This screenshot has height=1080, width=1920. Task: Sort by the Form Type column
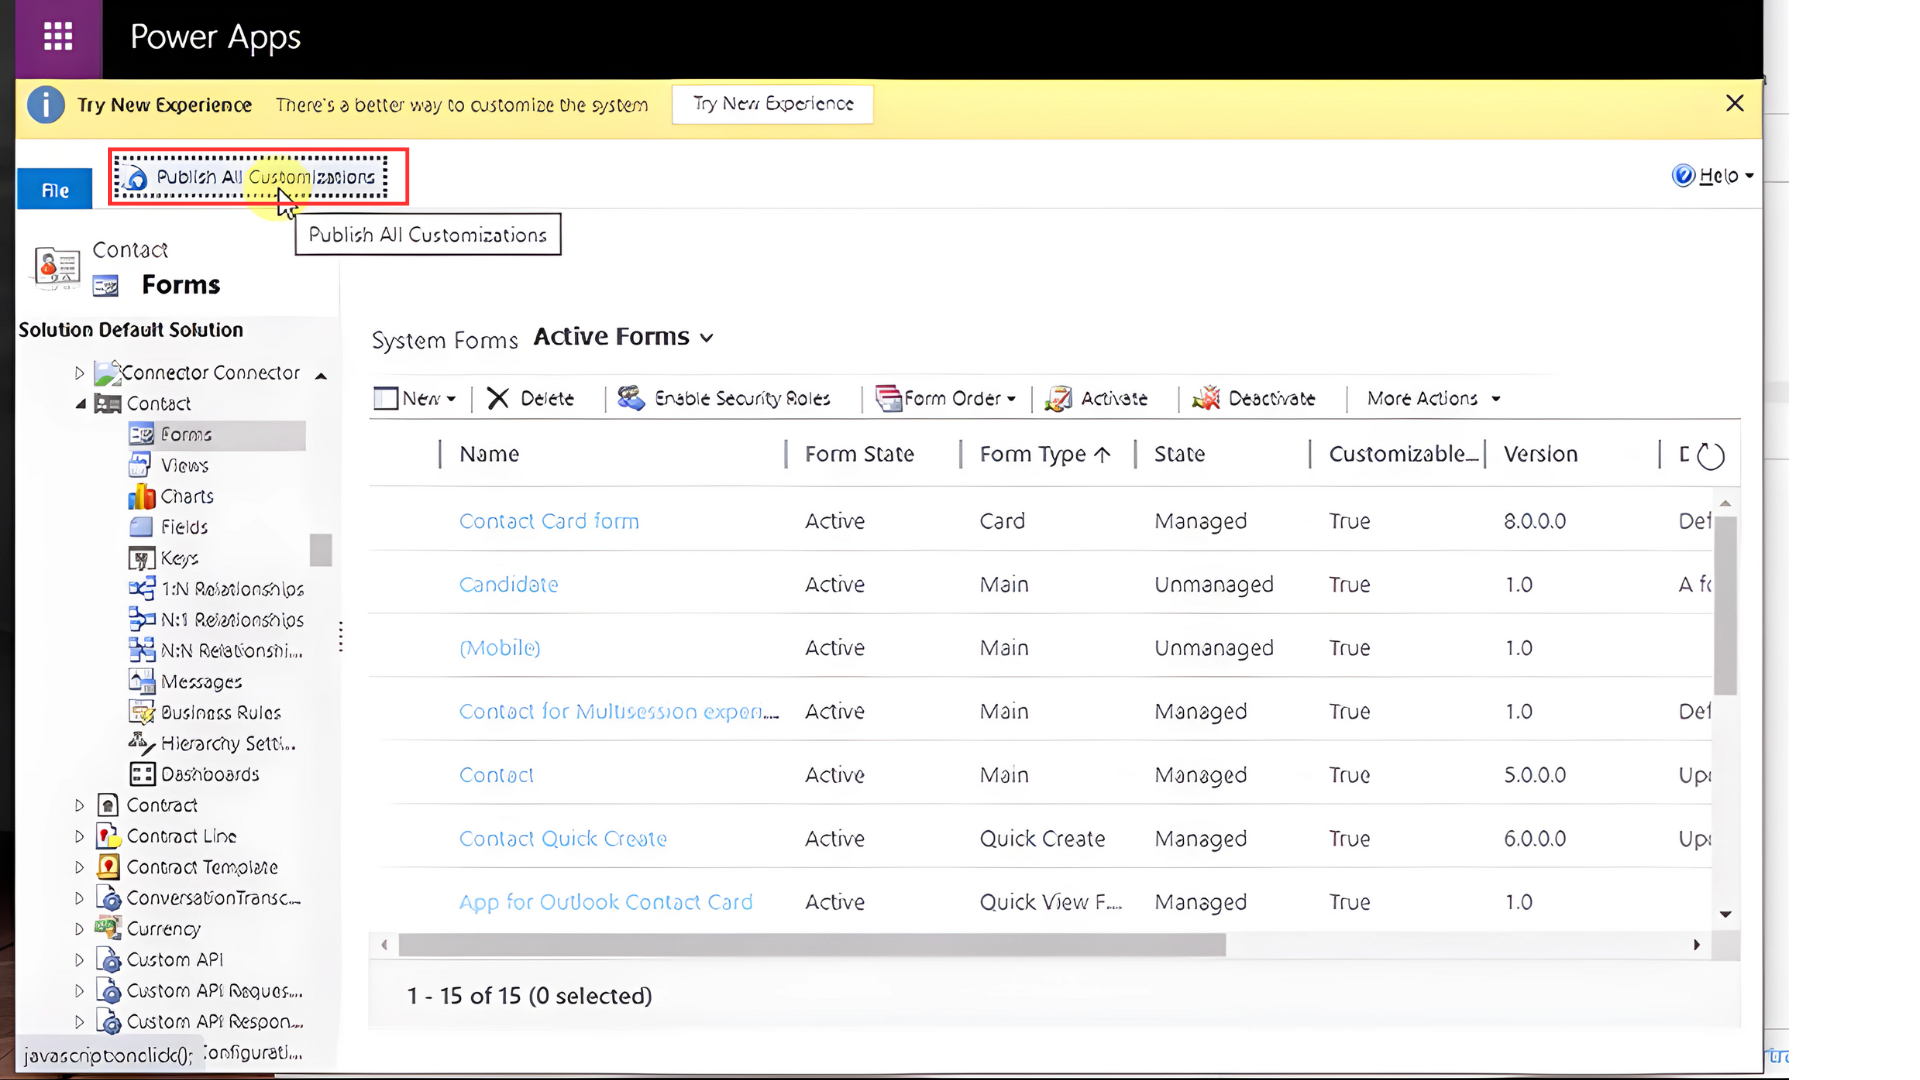click(x=1044, y=454)
